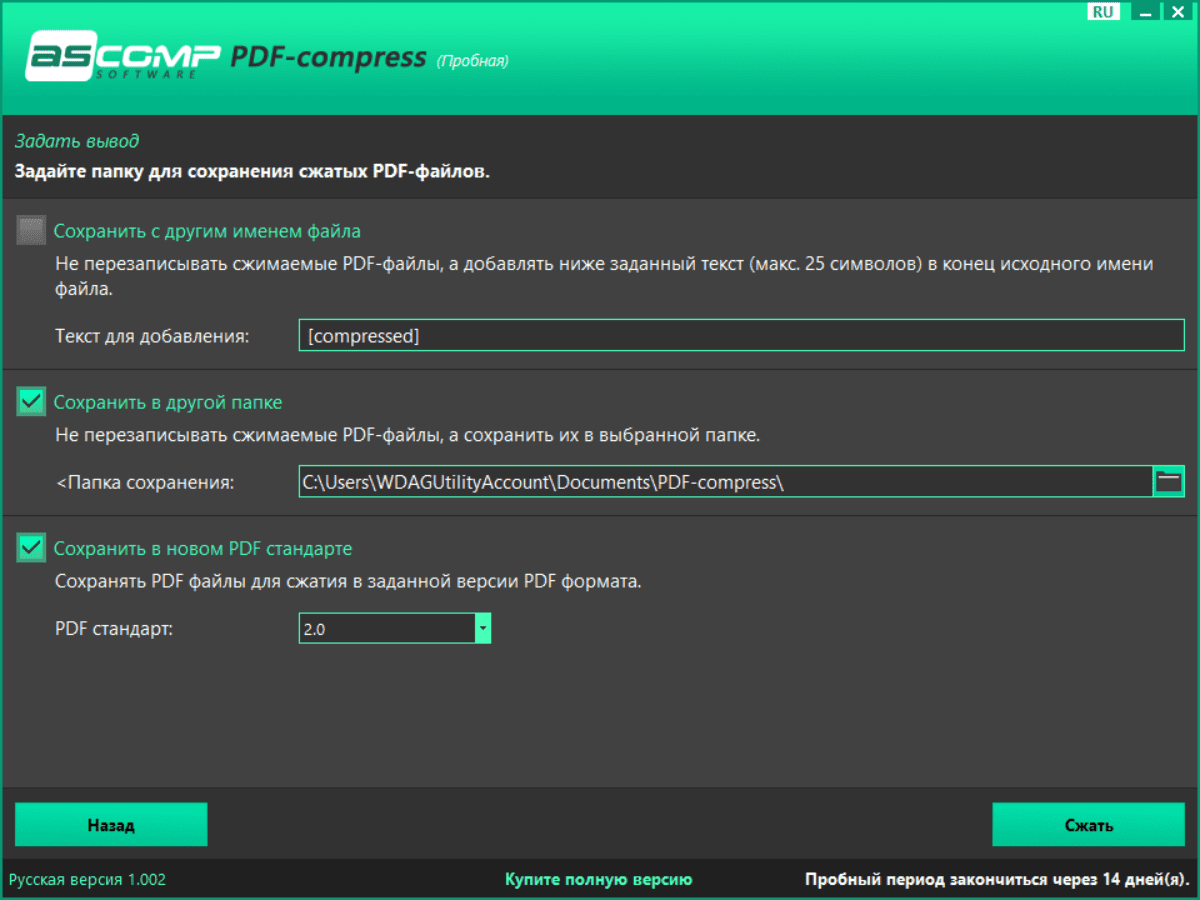The width and height of the screenshot is (1200, 900).
Task: Enable 'Сохранить с другим именем файла' checkbox
Action: 32,231
